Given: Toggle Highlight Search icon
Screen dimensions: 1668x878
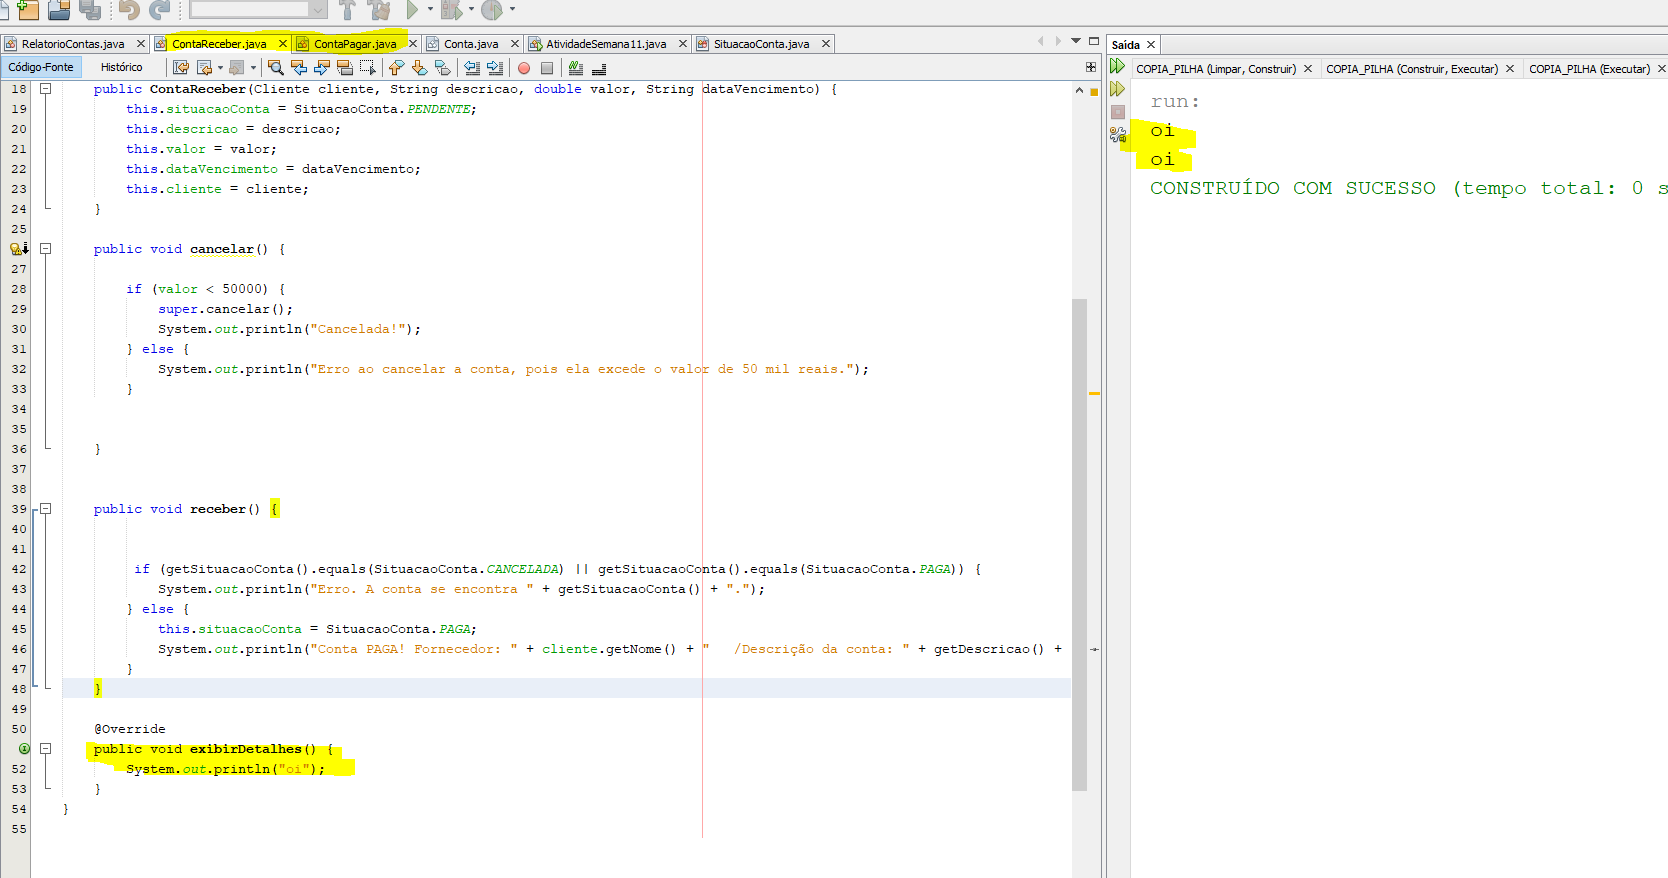Looking at the screenshot, I should coord(345,68).
